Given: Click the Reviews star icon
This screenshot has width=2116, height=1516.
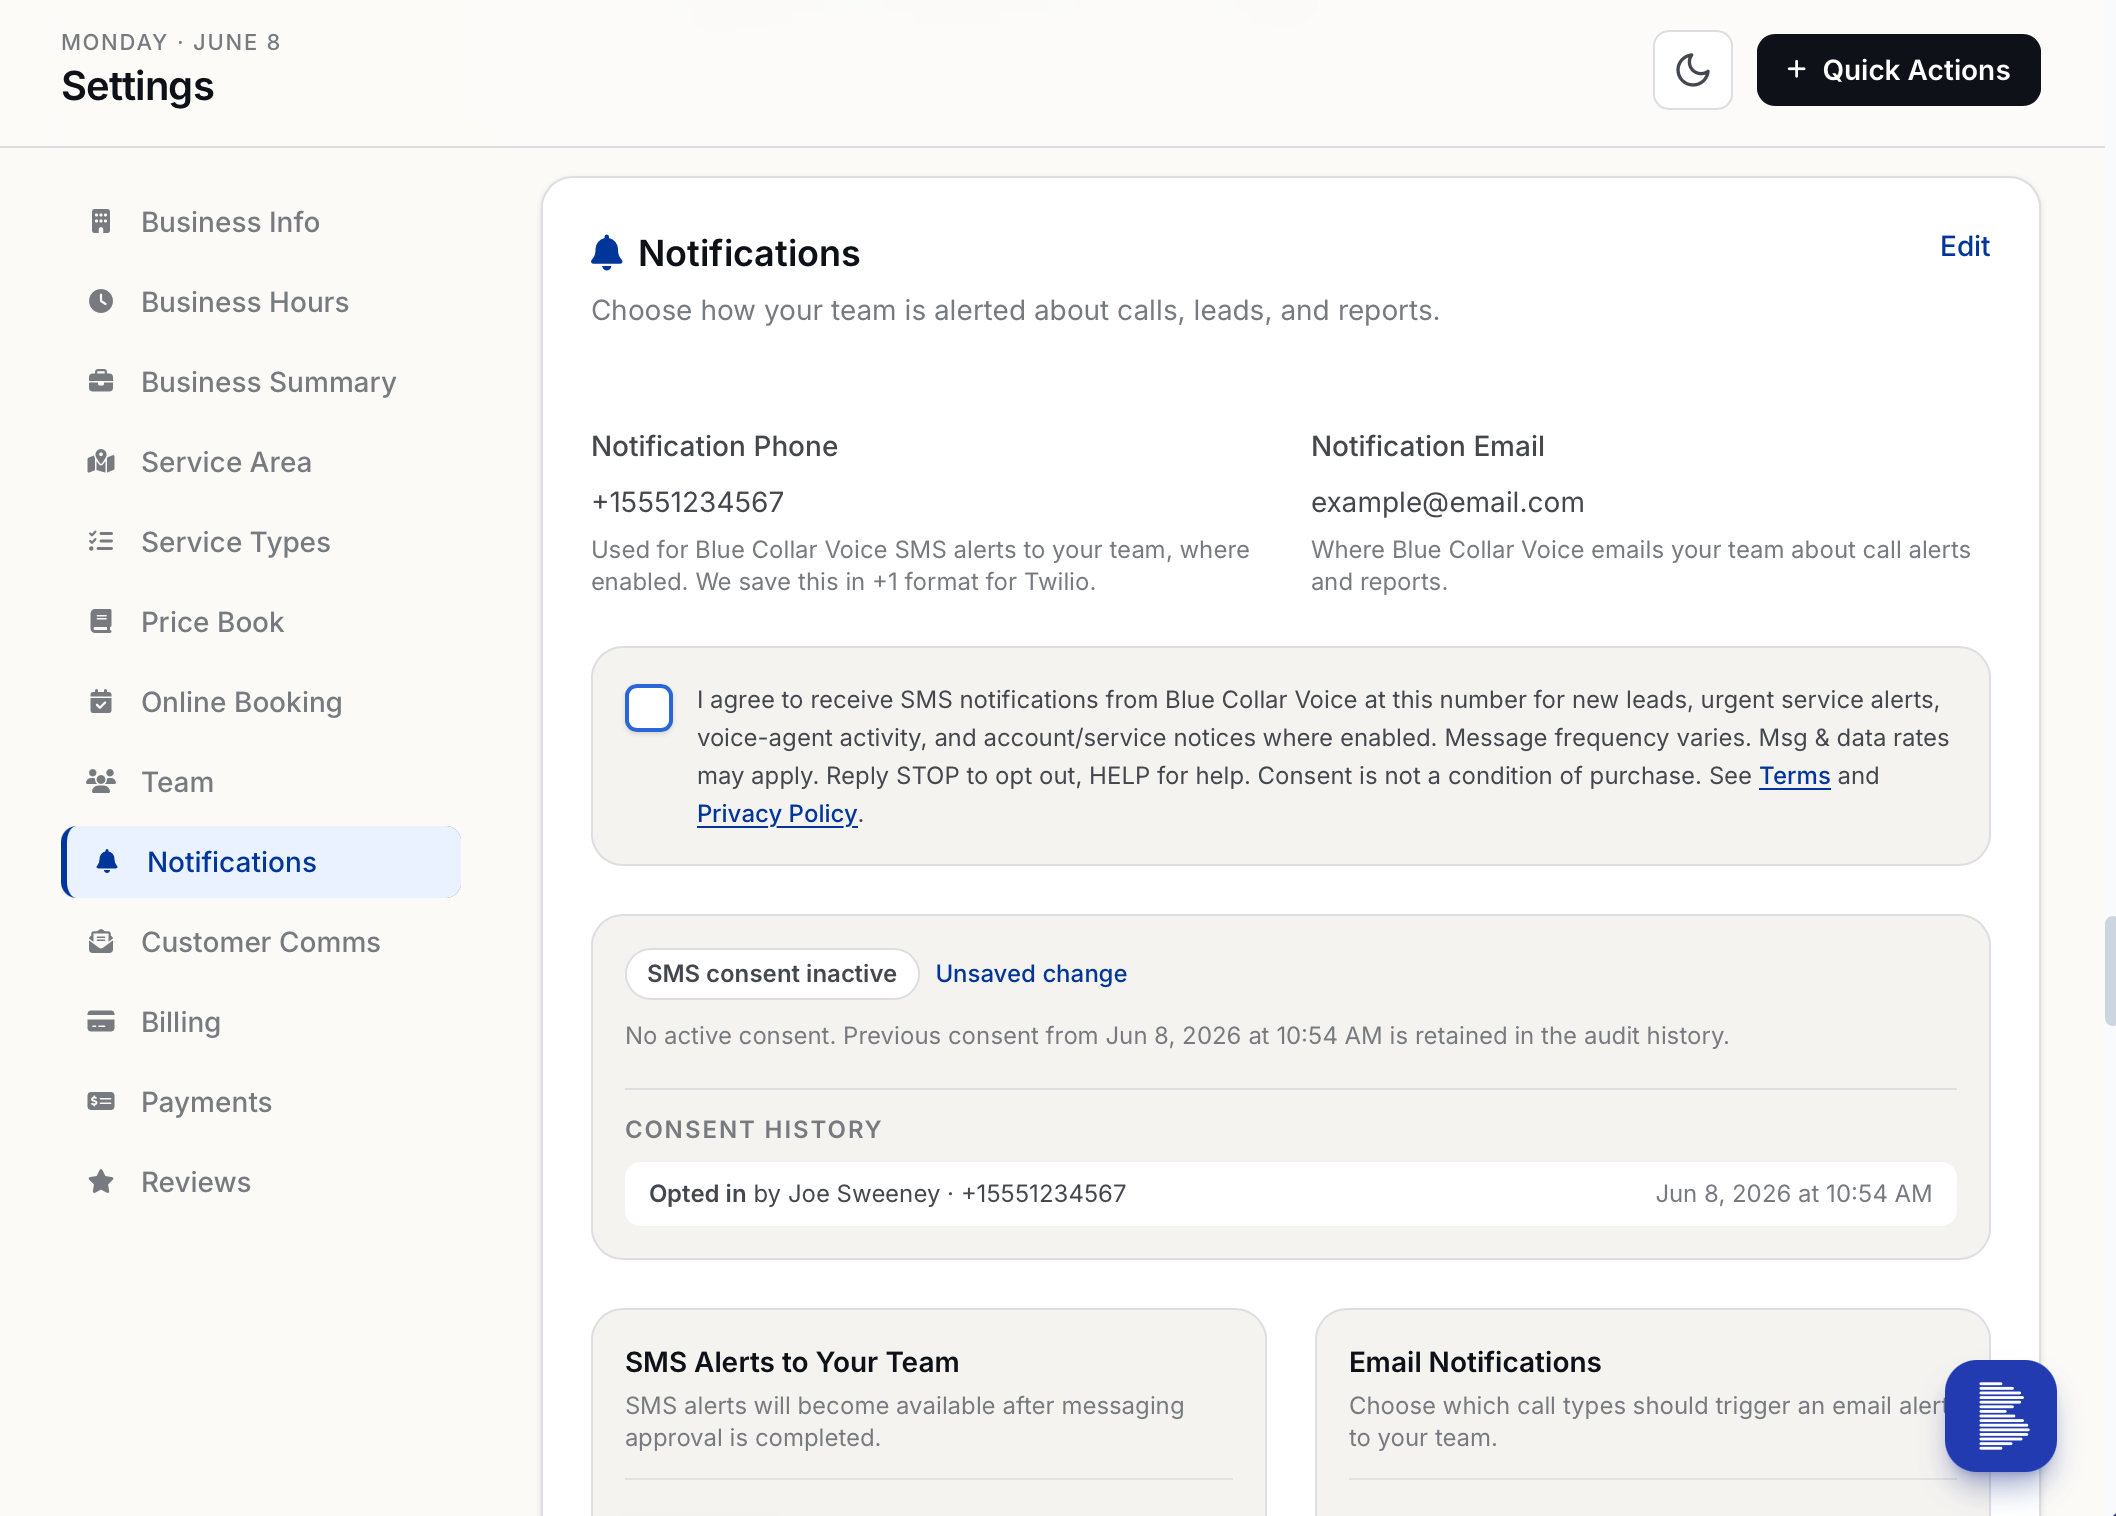Looking at the screenshot, I should pos(101,1181).
